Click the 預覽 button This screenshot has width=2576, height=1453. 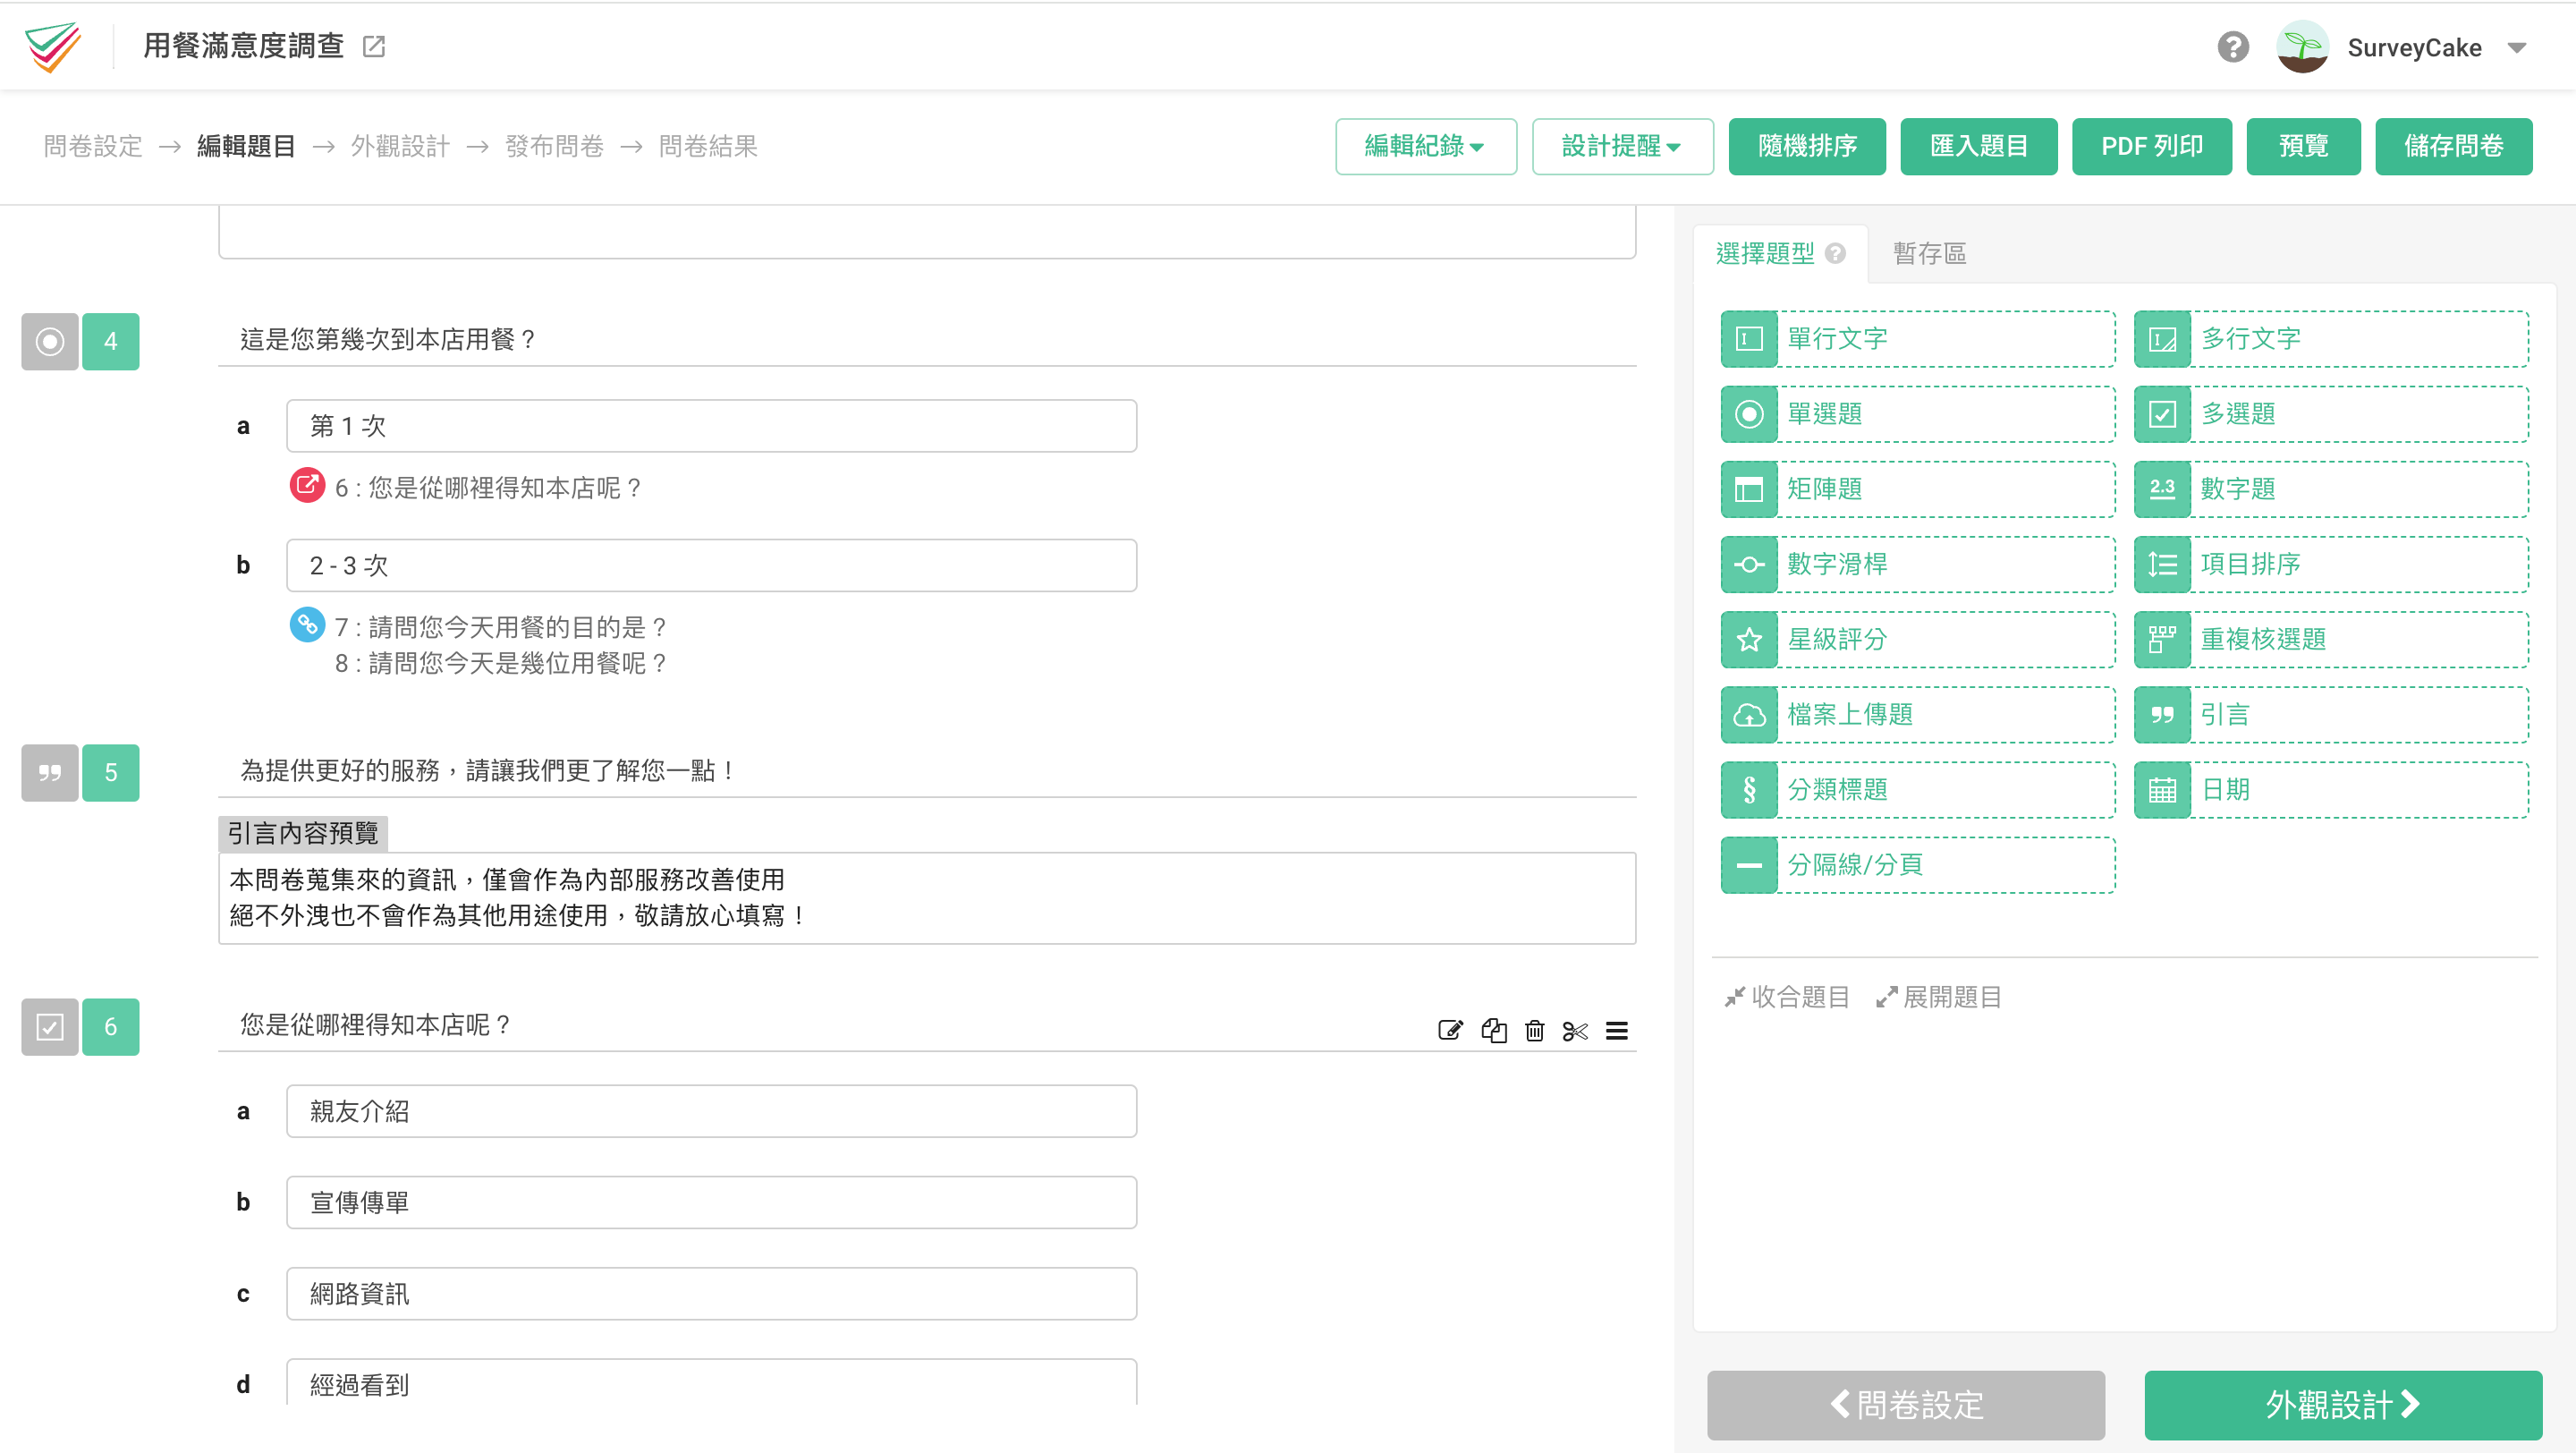coord(2303,146)
